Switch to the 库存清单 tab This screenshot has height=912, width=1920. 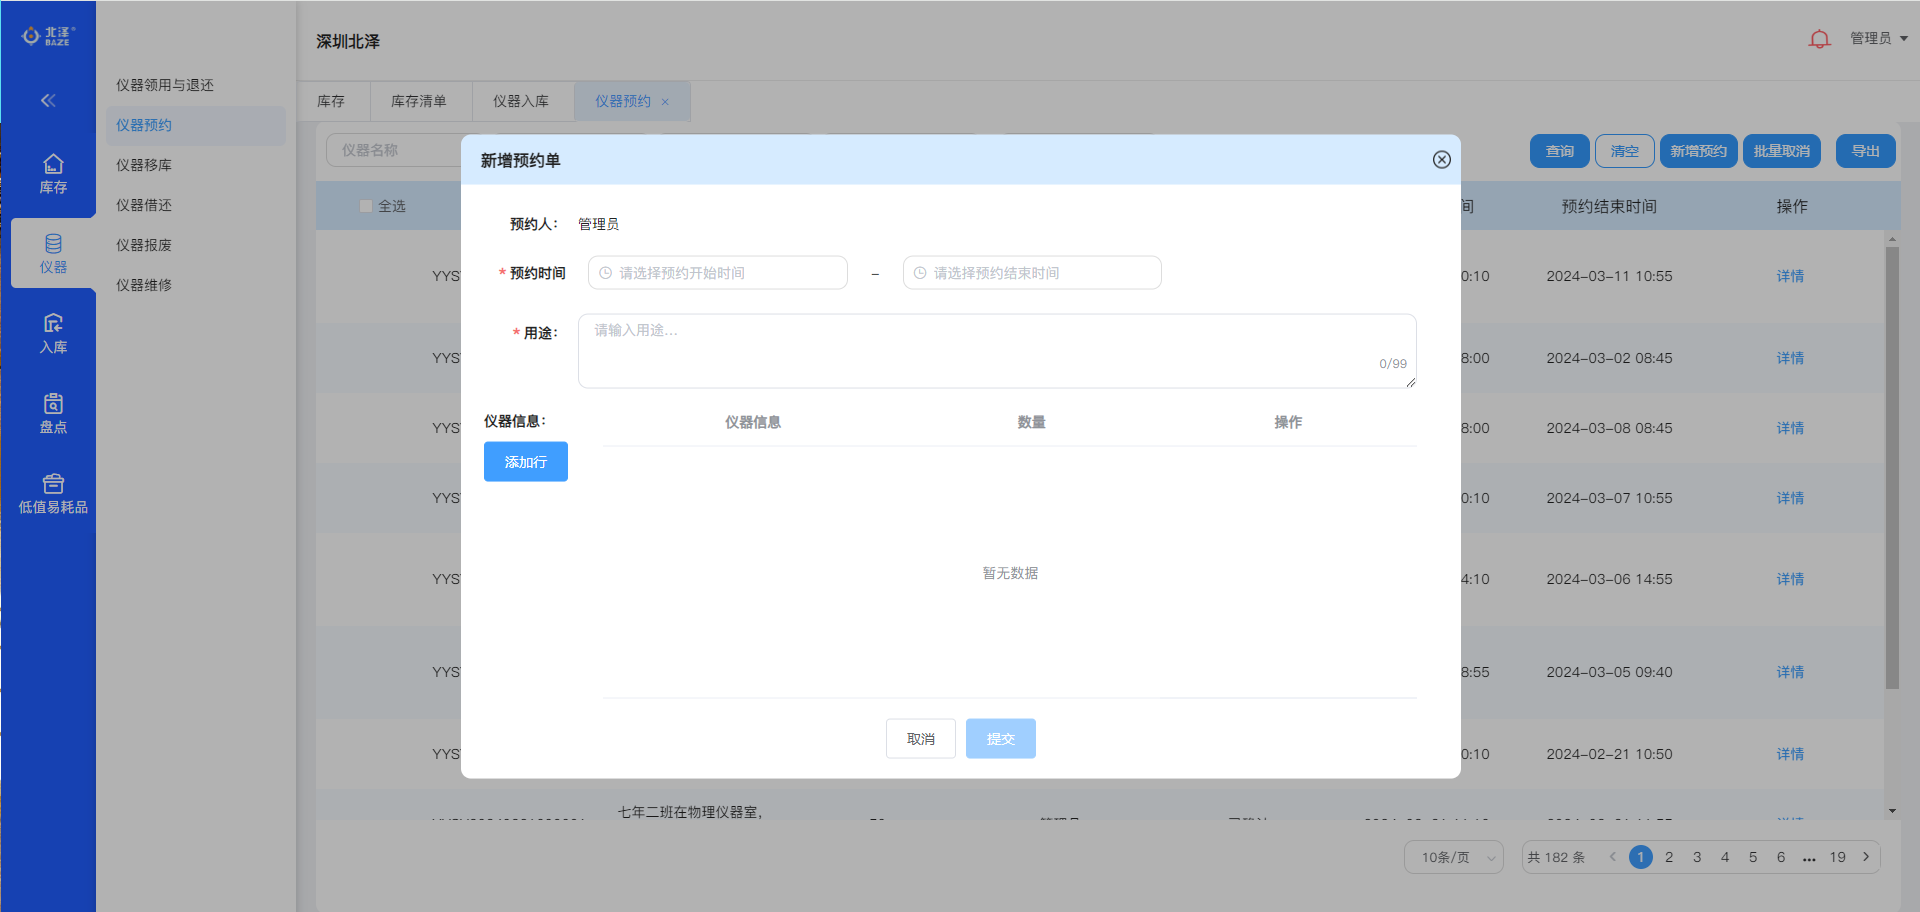point(418,101)
